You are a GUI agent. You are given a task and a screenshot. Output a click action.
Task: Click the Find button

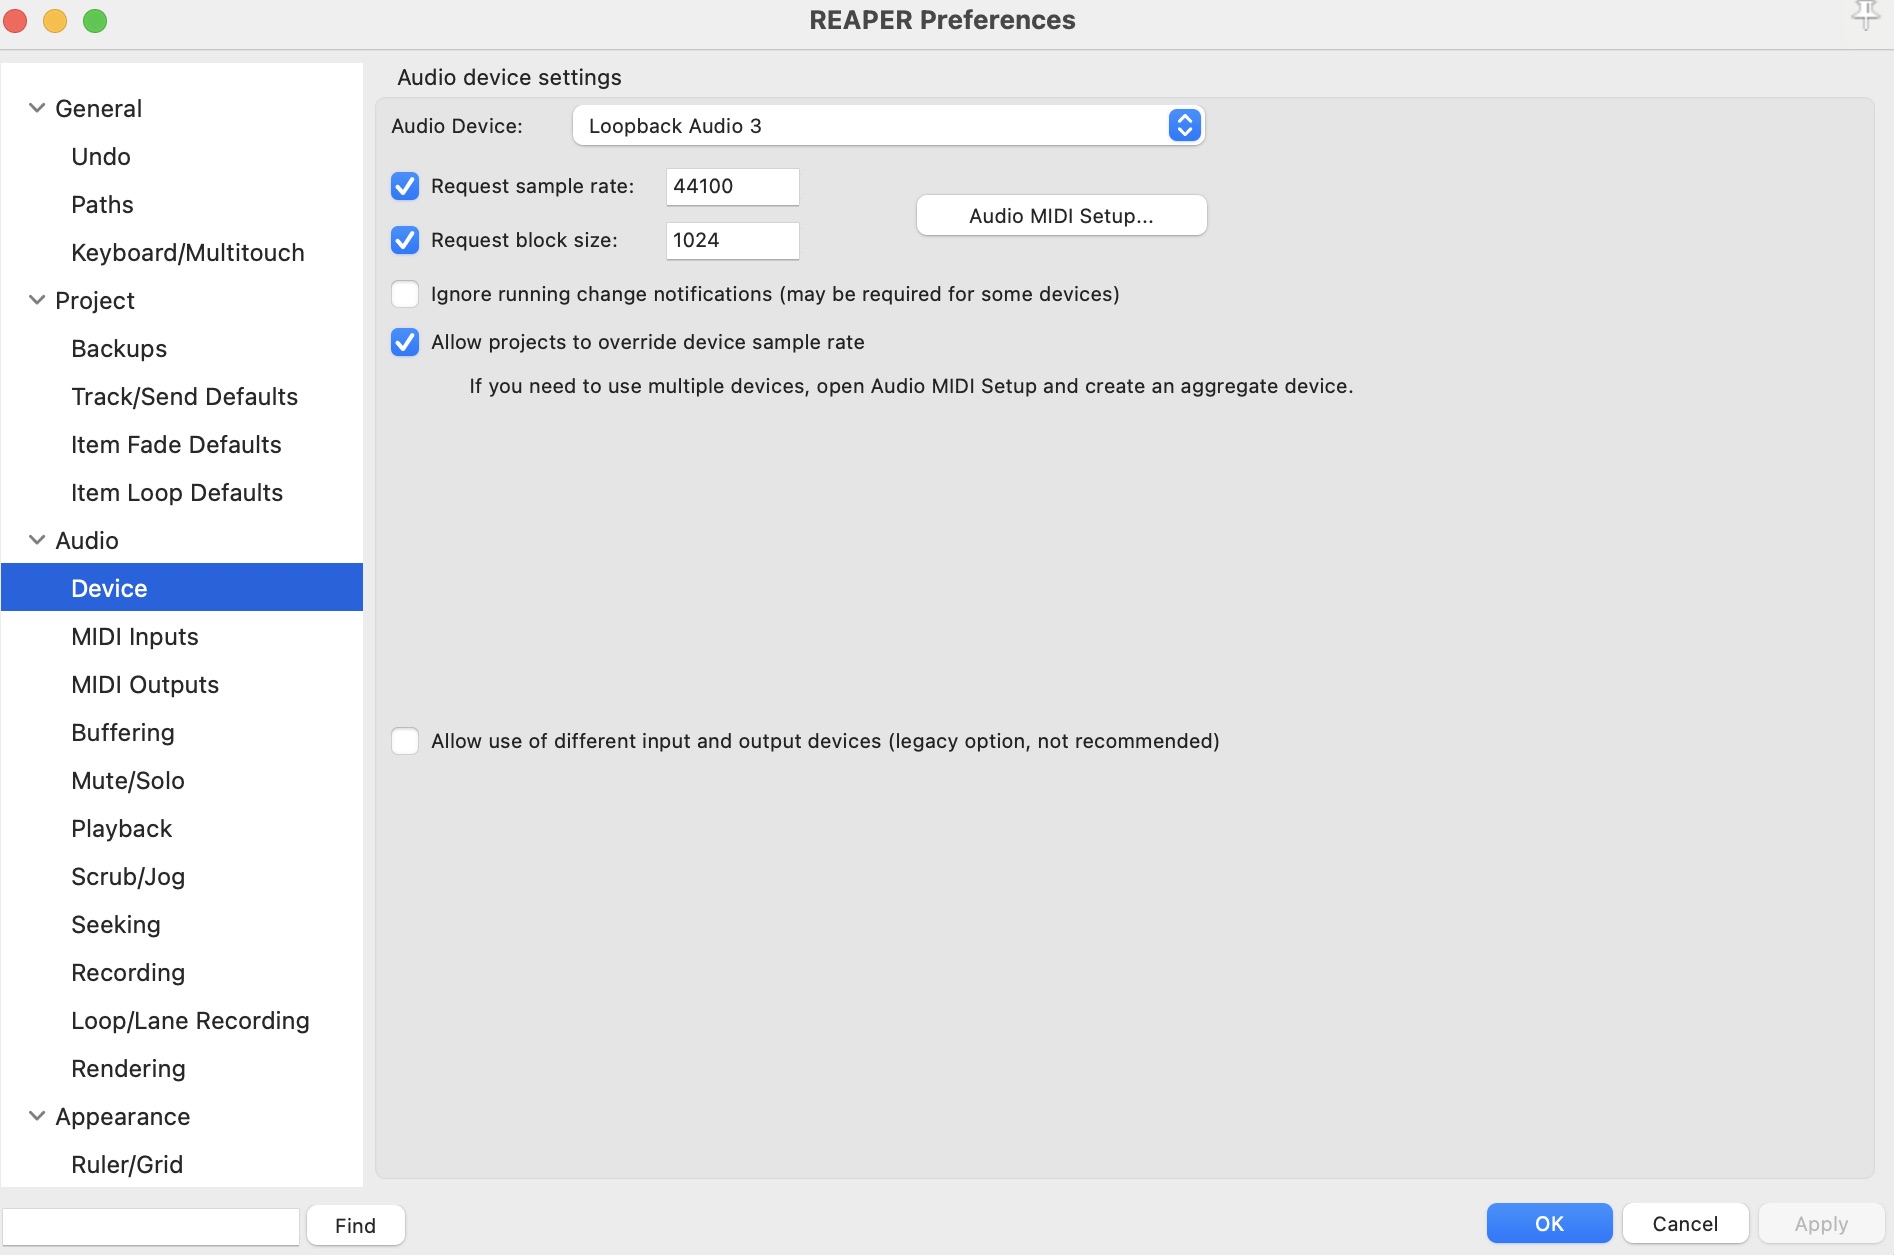coord(355,1225)
